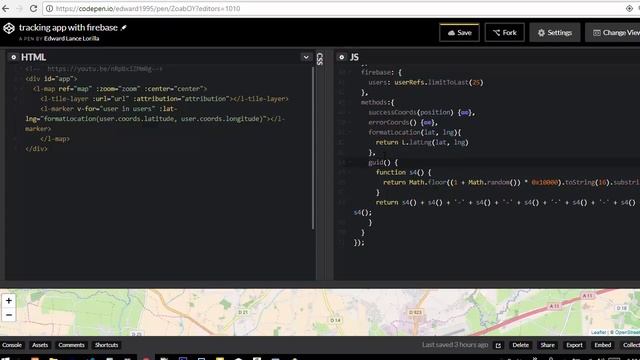The height and width of the screenshot is (360, 640).
Task: Open the HTML editor settings gear
Action: 13,57
